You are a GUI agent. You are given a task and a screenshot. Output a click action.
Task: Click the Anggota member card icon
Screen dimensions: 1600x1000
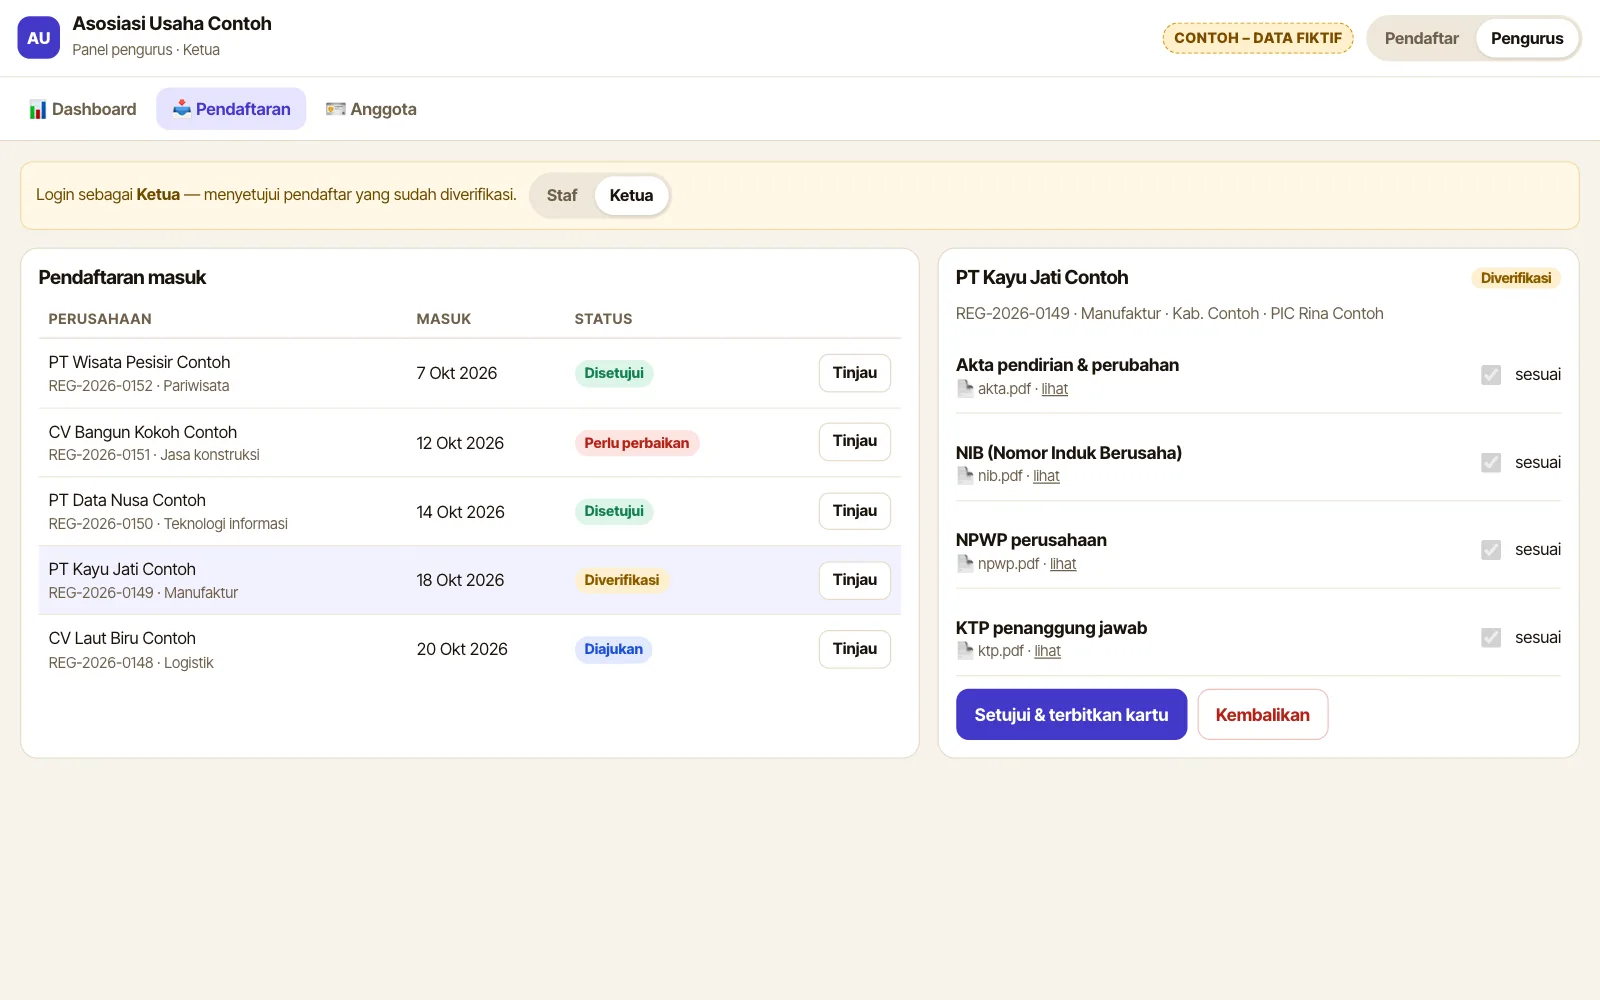tap(335, 109)
